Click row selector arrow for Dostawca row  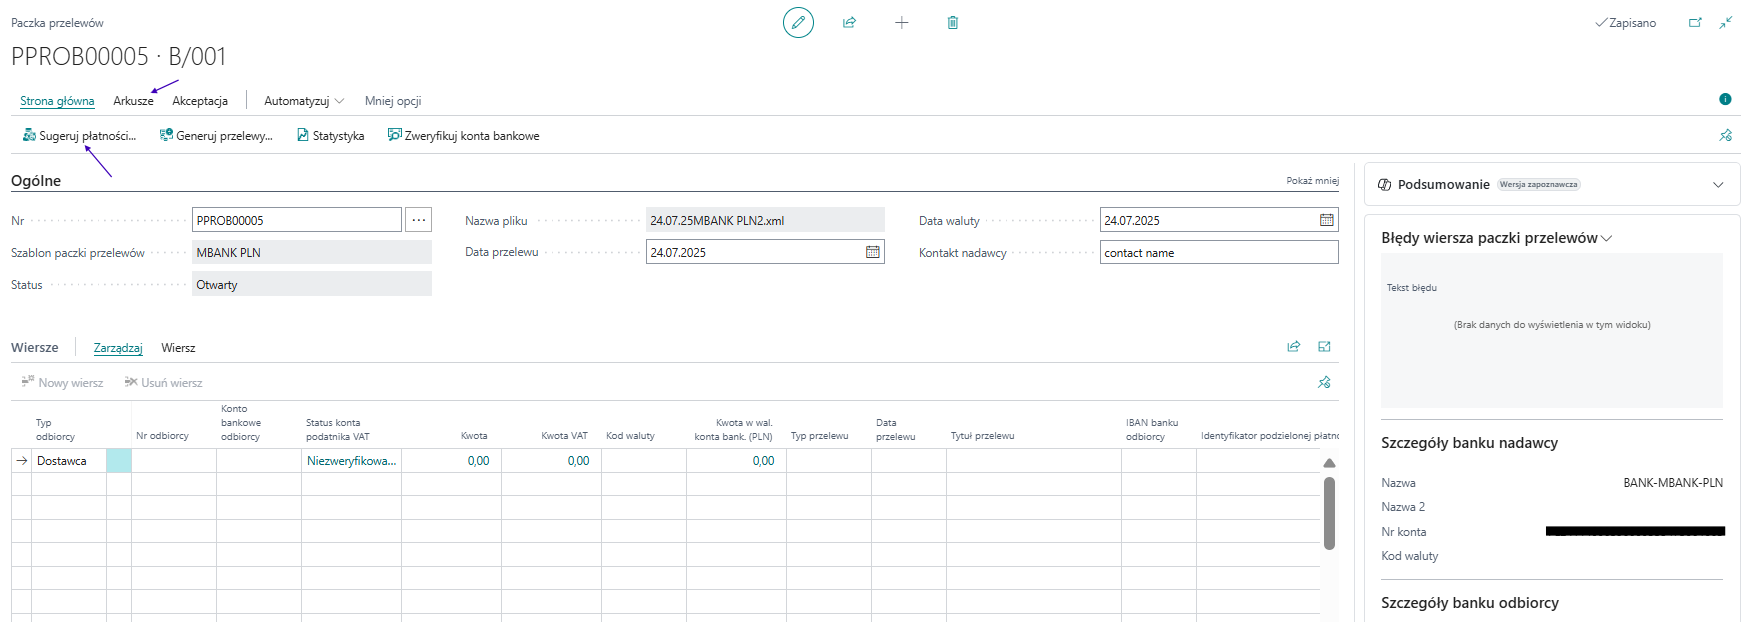click(22, 461)
